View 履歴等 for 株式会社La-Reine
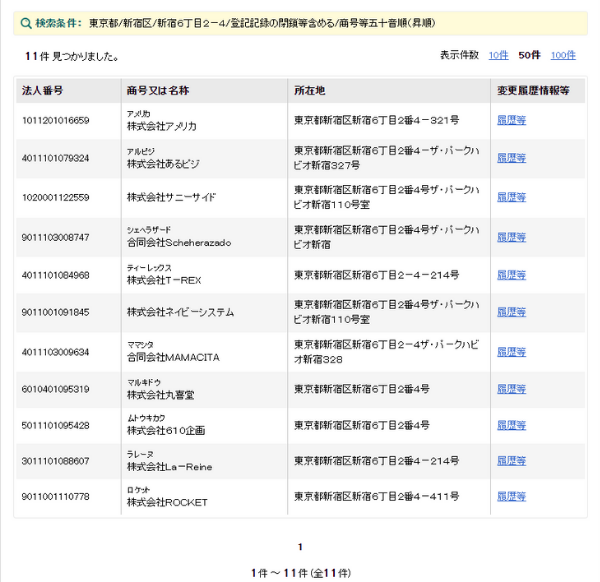The height and width of the screenshot is (582, 600). (x=511, y=461)
